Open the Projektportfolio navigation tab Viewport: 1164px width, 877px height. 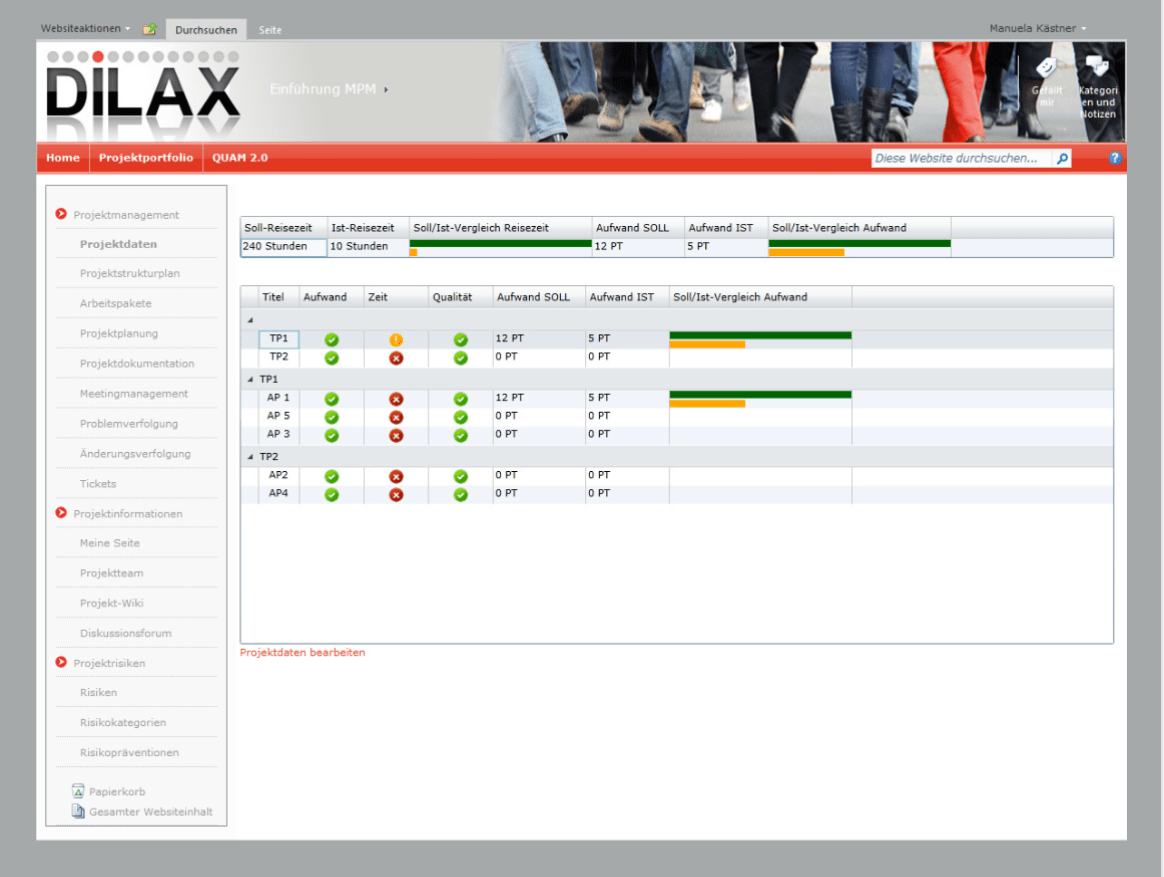point(146,158)
